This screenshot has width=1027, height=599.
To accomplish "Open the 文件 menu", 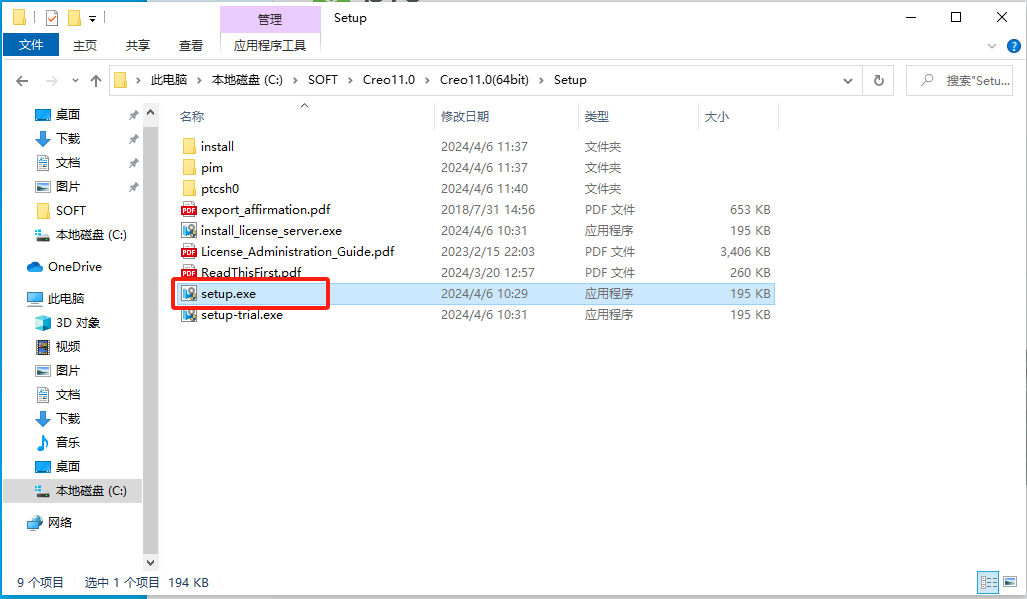I will [31, 45].
